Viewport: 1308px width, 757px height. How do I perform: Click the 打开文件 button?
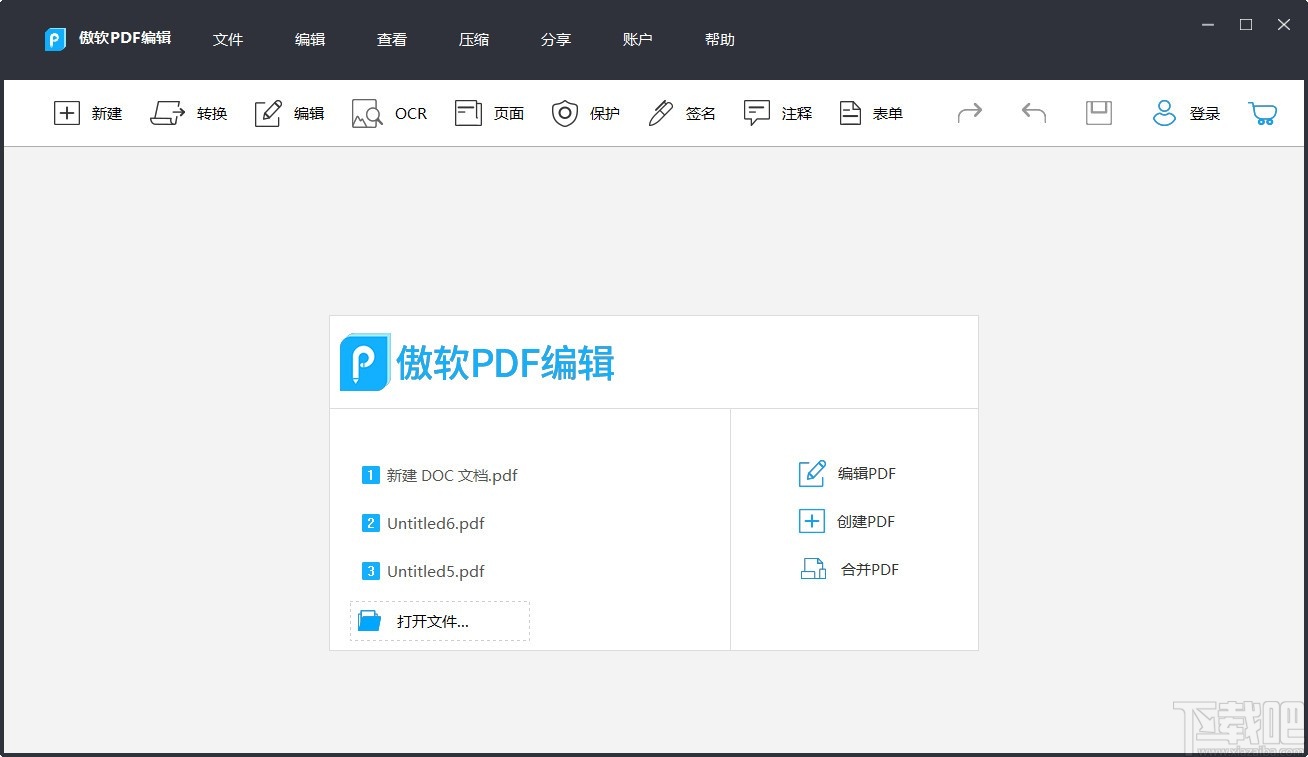439,620
